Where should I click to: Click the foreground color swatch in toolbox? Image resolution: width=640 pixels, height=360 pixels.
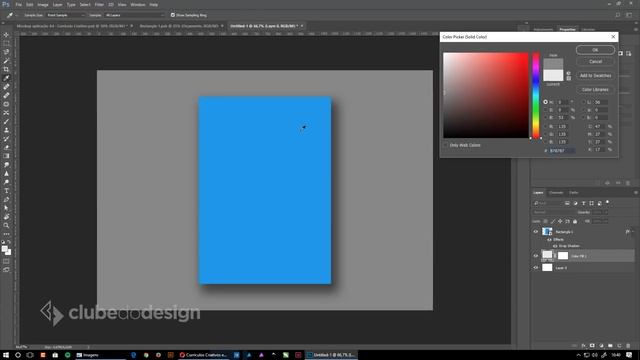tap(4, 249)
